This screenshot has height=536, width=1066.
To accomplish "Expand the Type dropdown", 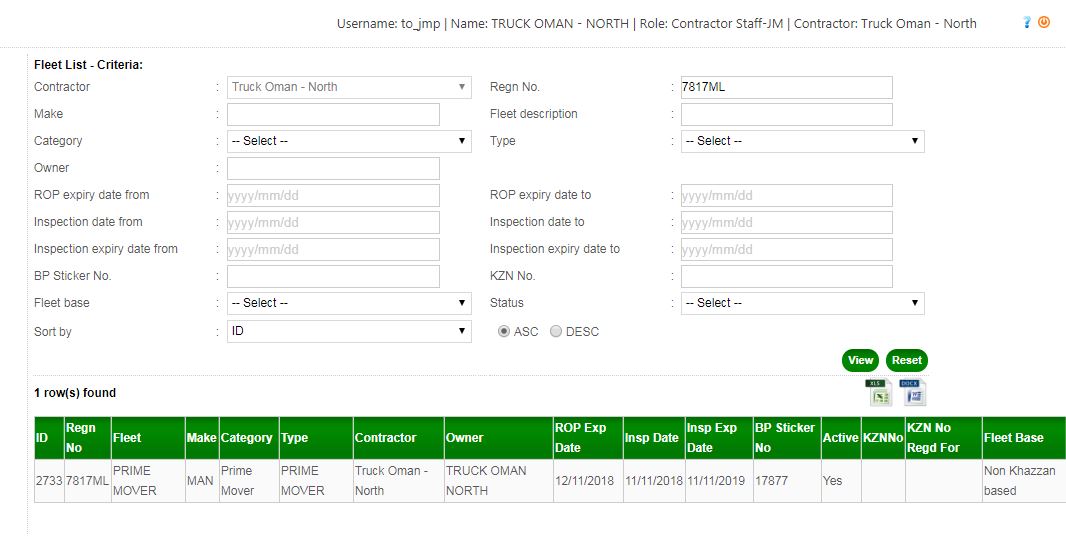I will tap(802, 141).
